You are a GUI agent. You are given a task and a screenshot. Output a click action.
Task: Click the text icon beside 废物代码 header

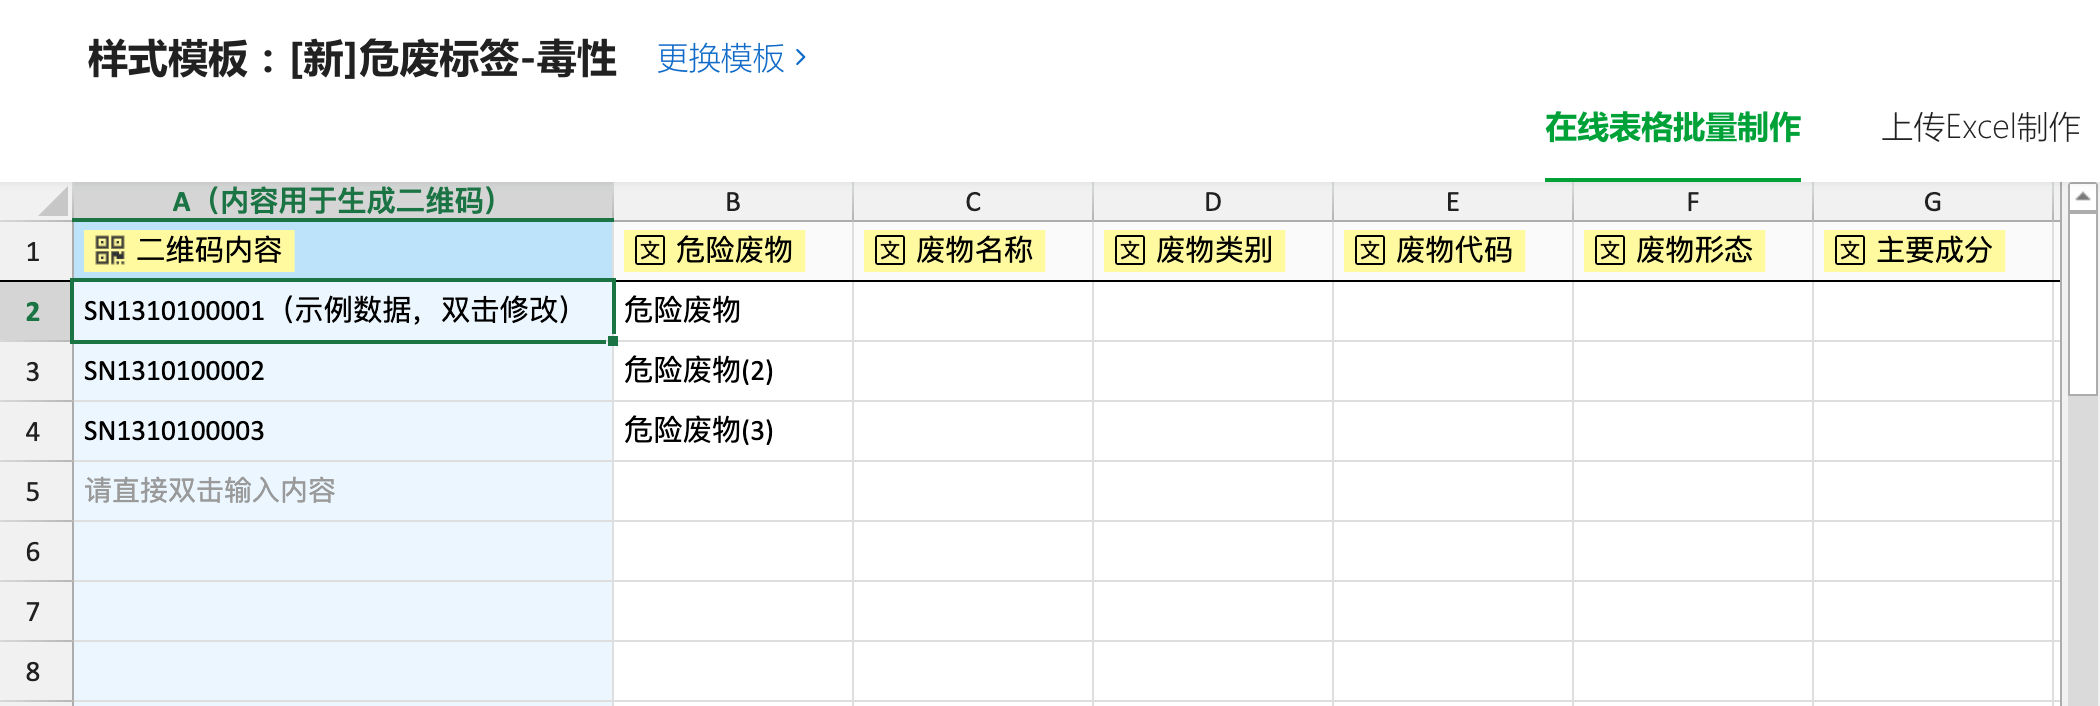tap(1370, 250)
